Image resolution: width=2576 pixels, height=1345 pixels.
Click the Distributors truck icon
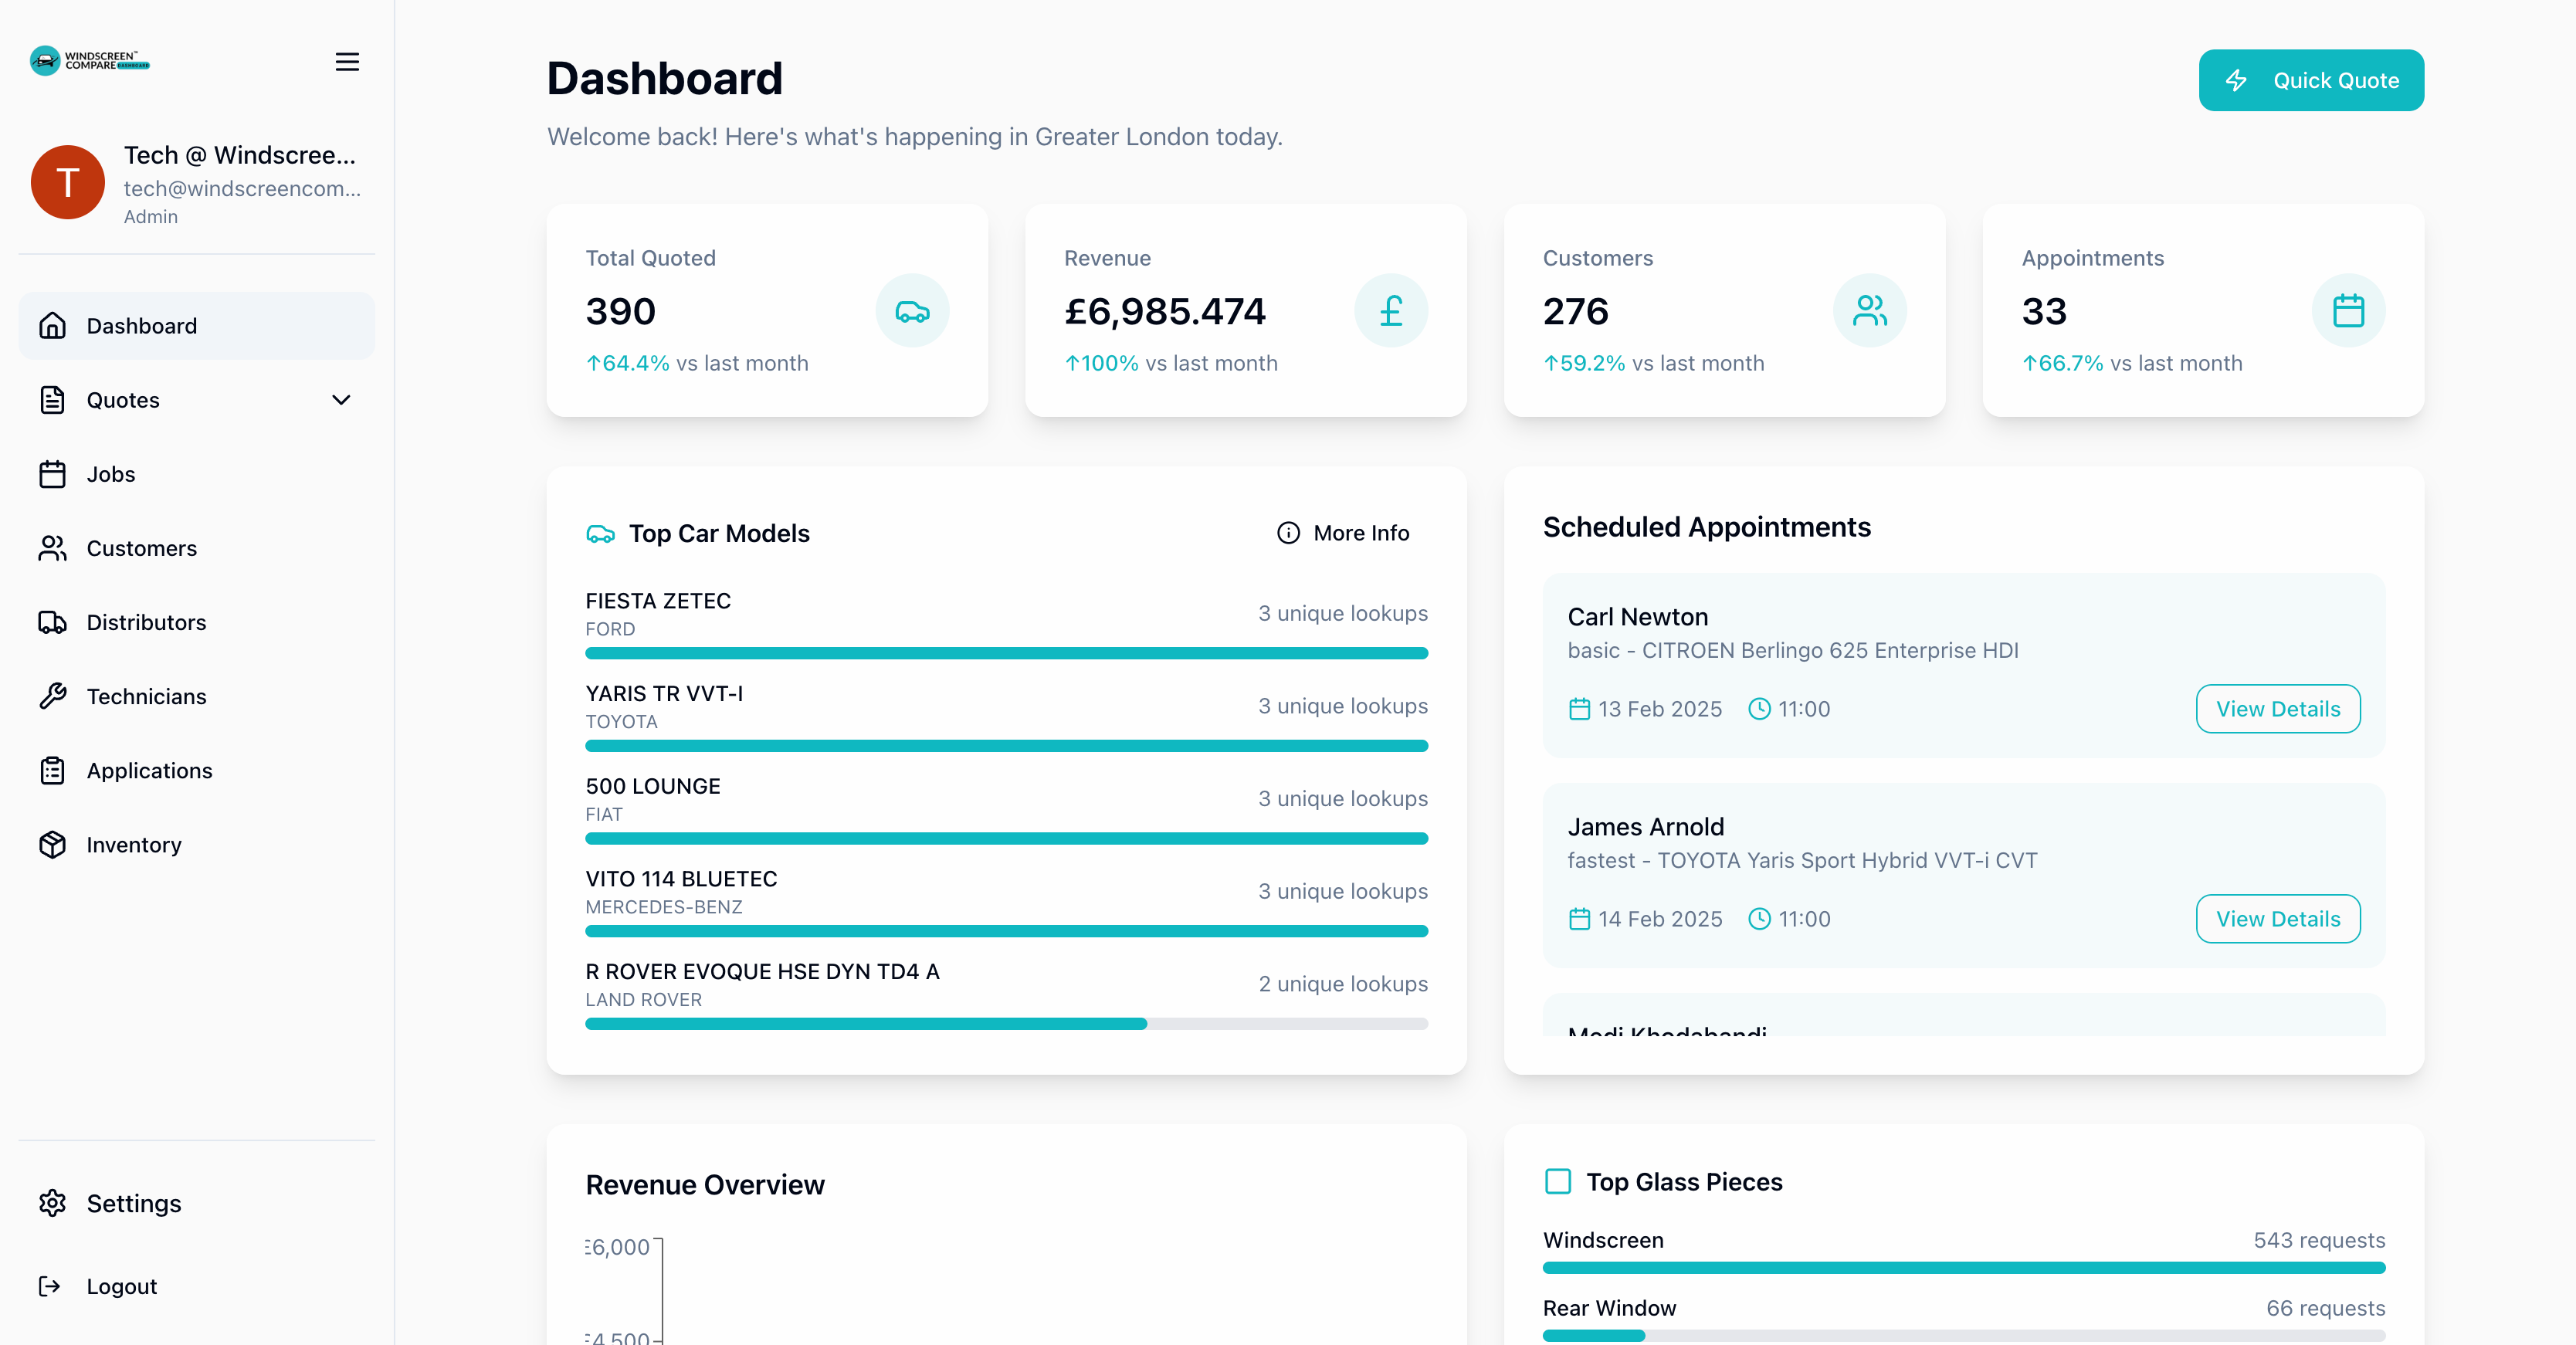53,622
